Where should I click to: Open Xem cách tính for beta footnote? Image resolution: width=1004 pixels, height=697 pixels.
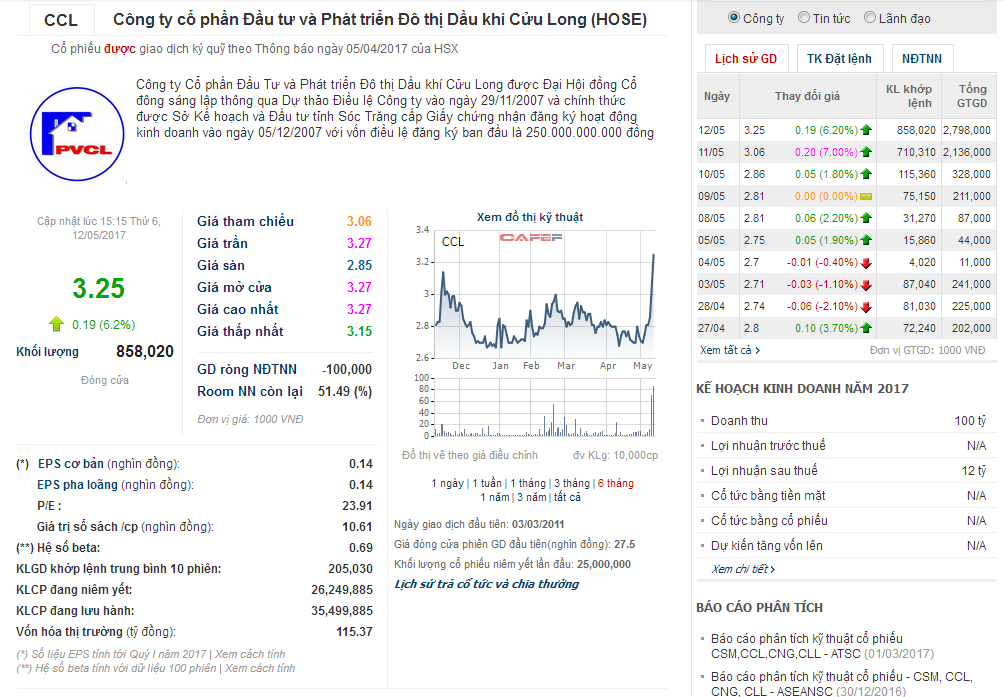pos(260,668)
